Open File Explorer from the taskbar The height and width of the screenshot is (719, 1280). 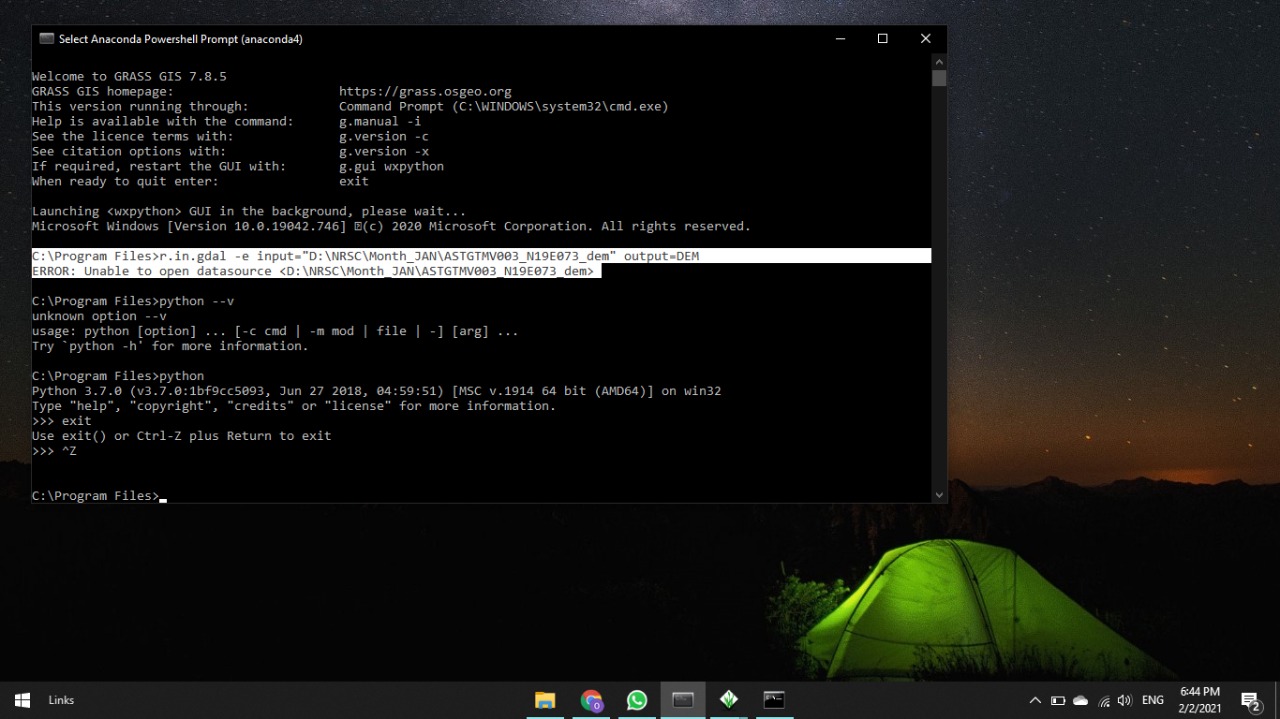[545, 700]
